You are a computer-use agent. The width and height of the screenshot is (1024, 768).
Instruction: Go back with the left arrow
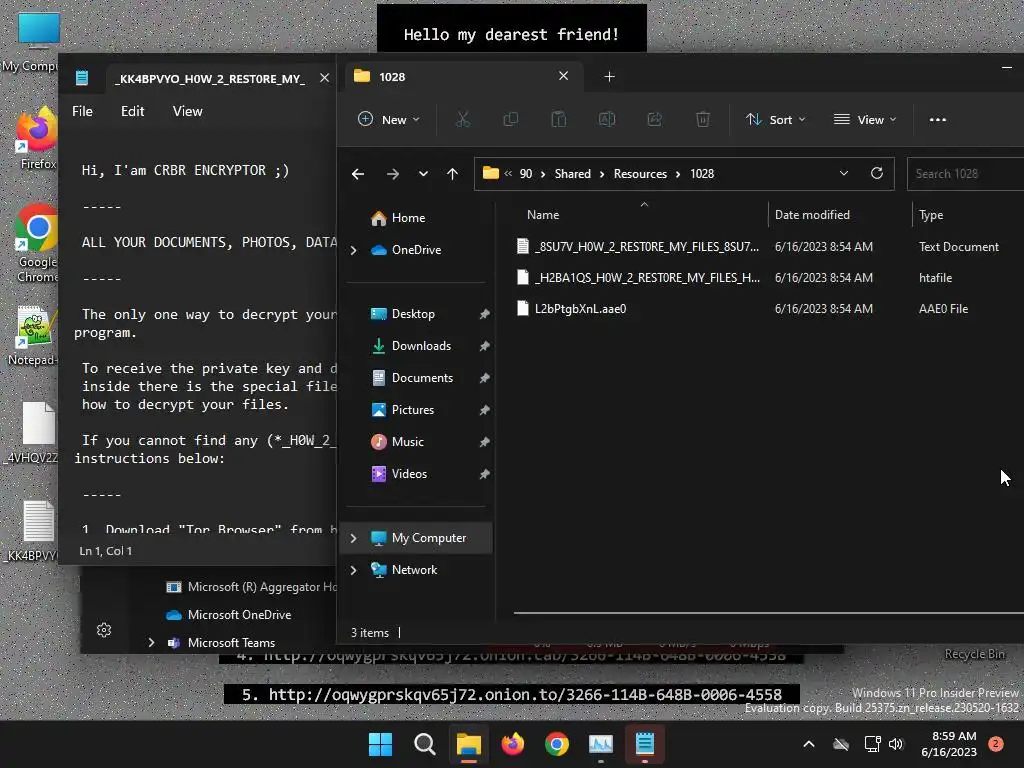358,174
